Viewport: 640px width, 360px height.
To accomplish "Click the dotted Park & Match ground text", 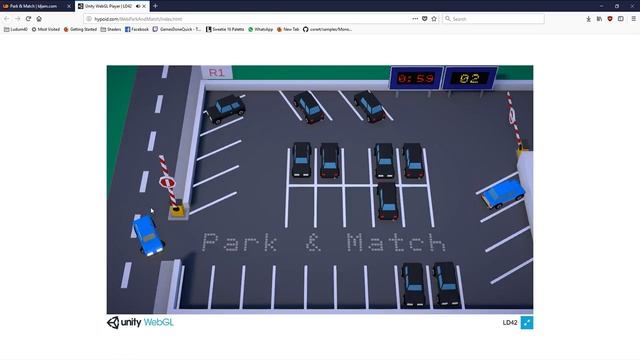I will coord(324,242).
